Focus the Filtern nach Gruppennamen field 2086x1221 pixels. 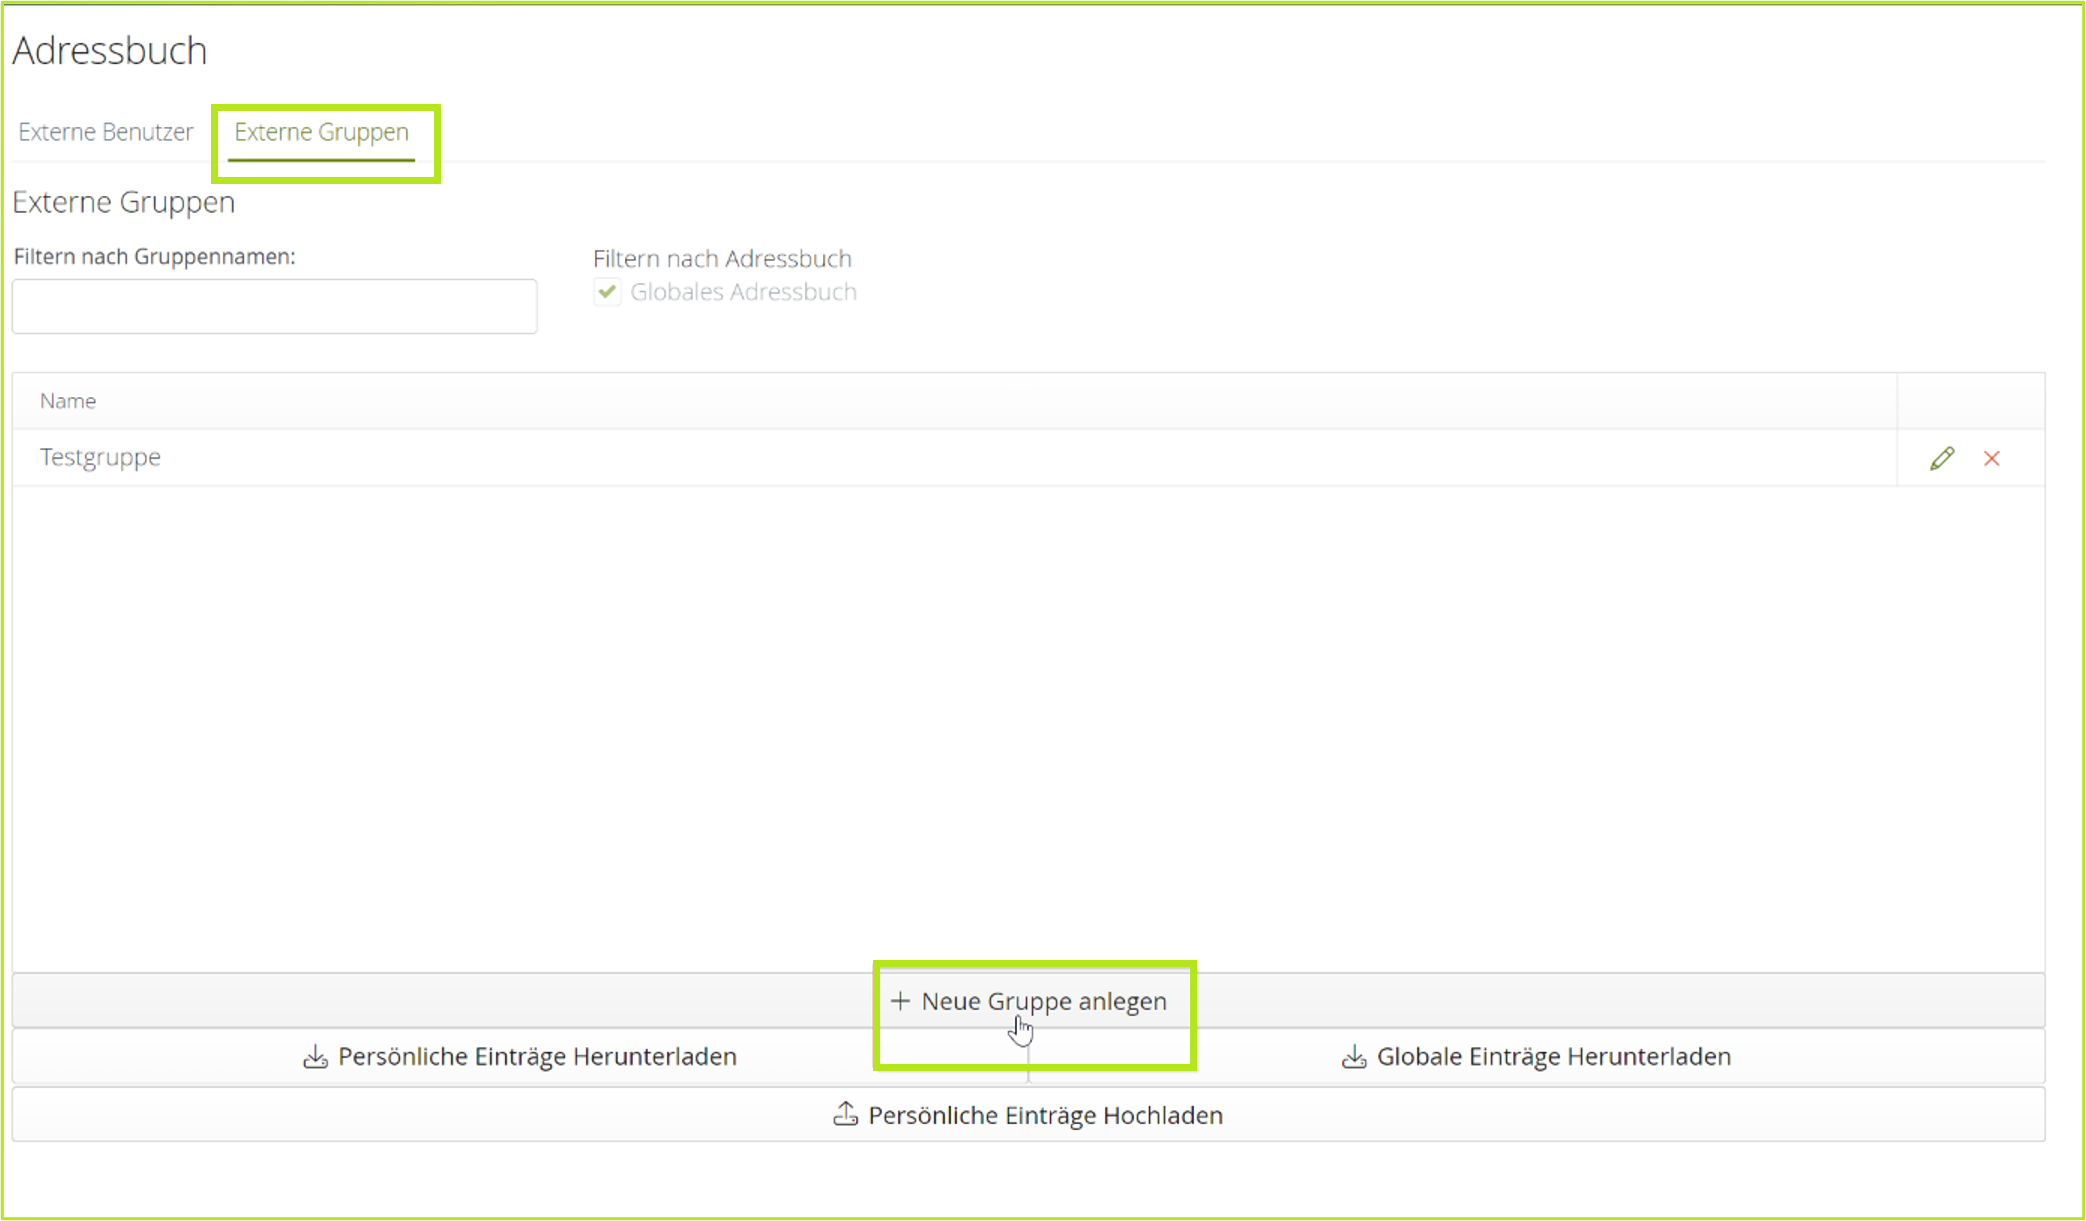click(x=274, y=306)
